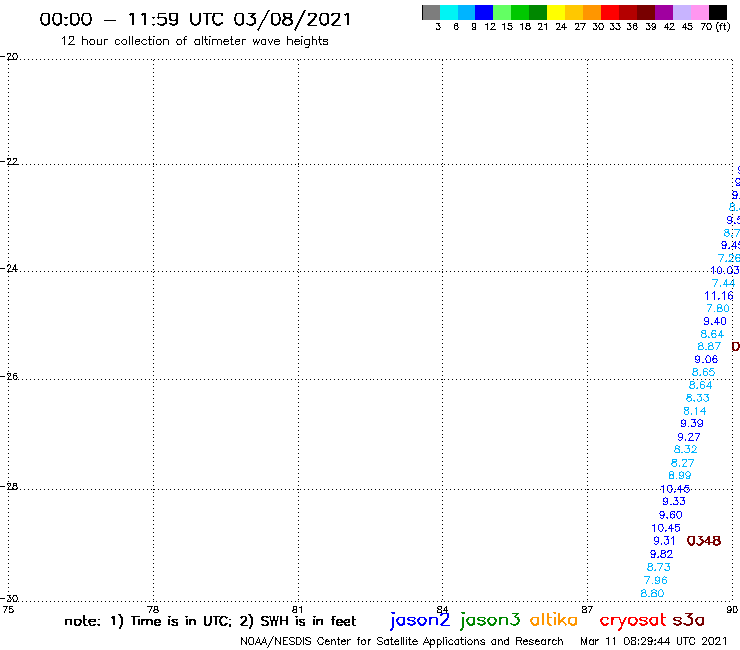Screen dimensions: 740x650
Task: Click the wave height value 9.40
Action: click(715, 321)
